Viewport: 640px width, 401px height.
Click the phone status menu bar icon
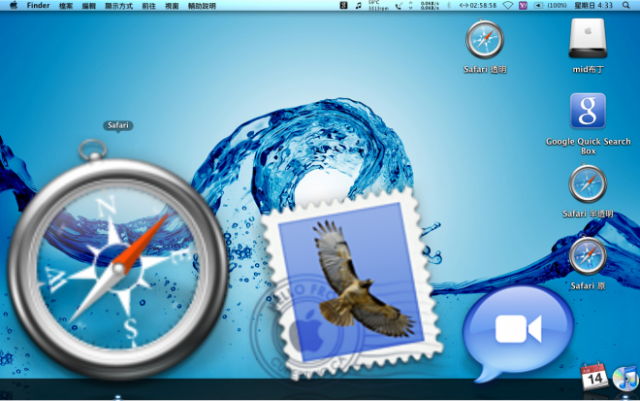[x=399, y=5]
